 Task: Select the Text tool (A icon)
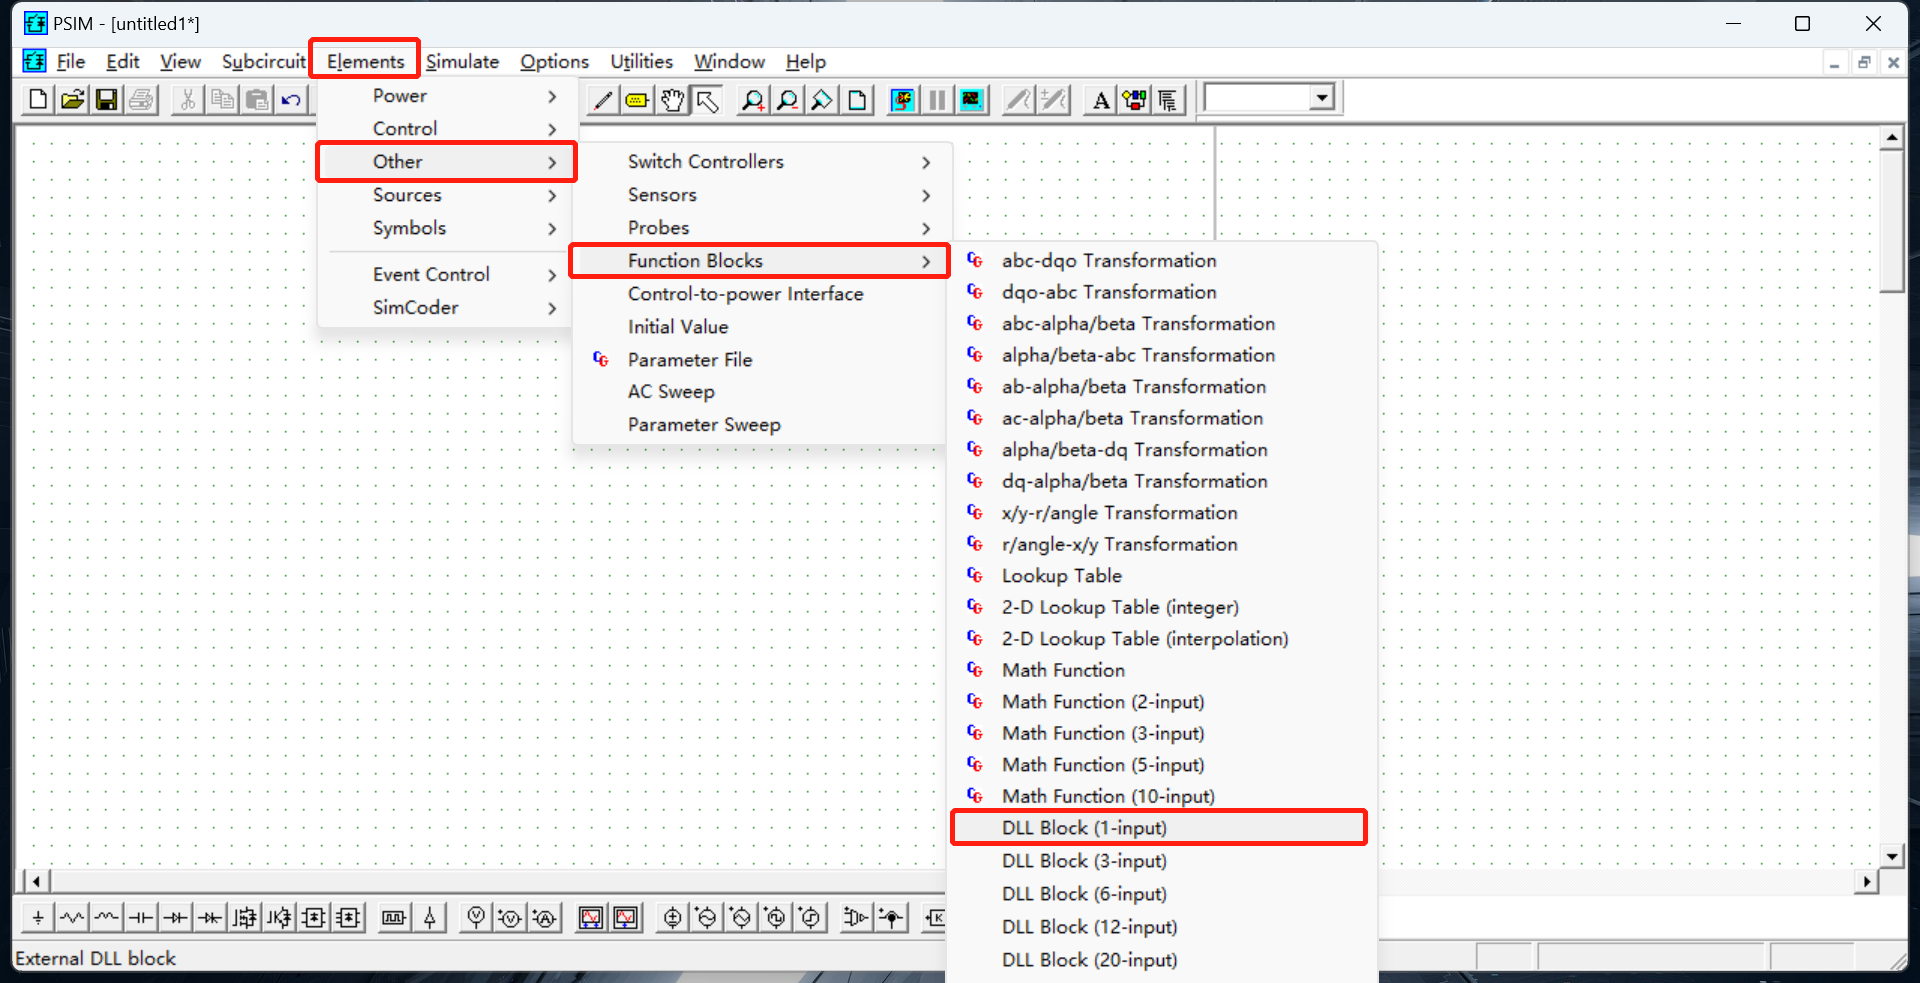(x=1101, y=100)
